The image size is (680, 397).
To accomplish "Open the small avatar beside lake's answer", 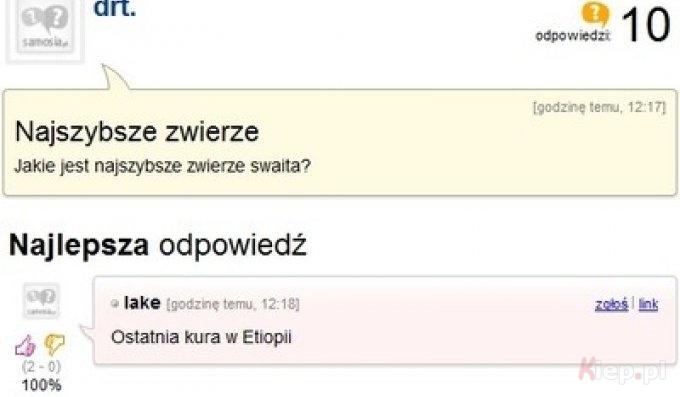I will pos(41,301).
